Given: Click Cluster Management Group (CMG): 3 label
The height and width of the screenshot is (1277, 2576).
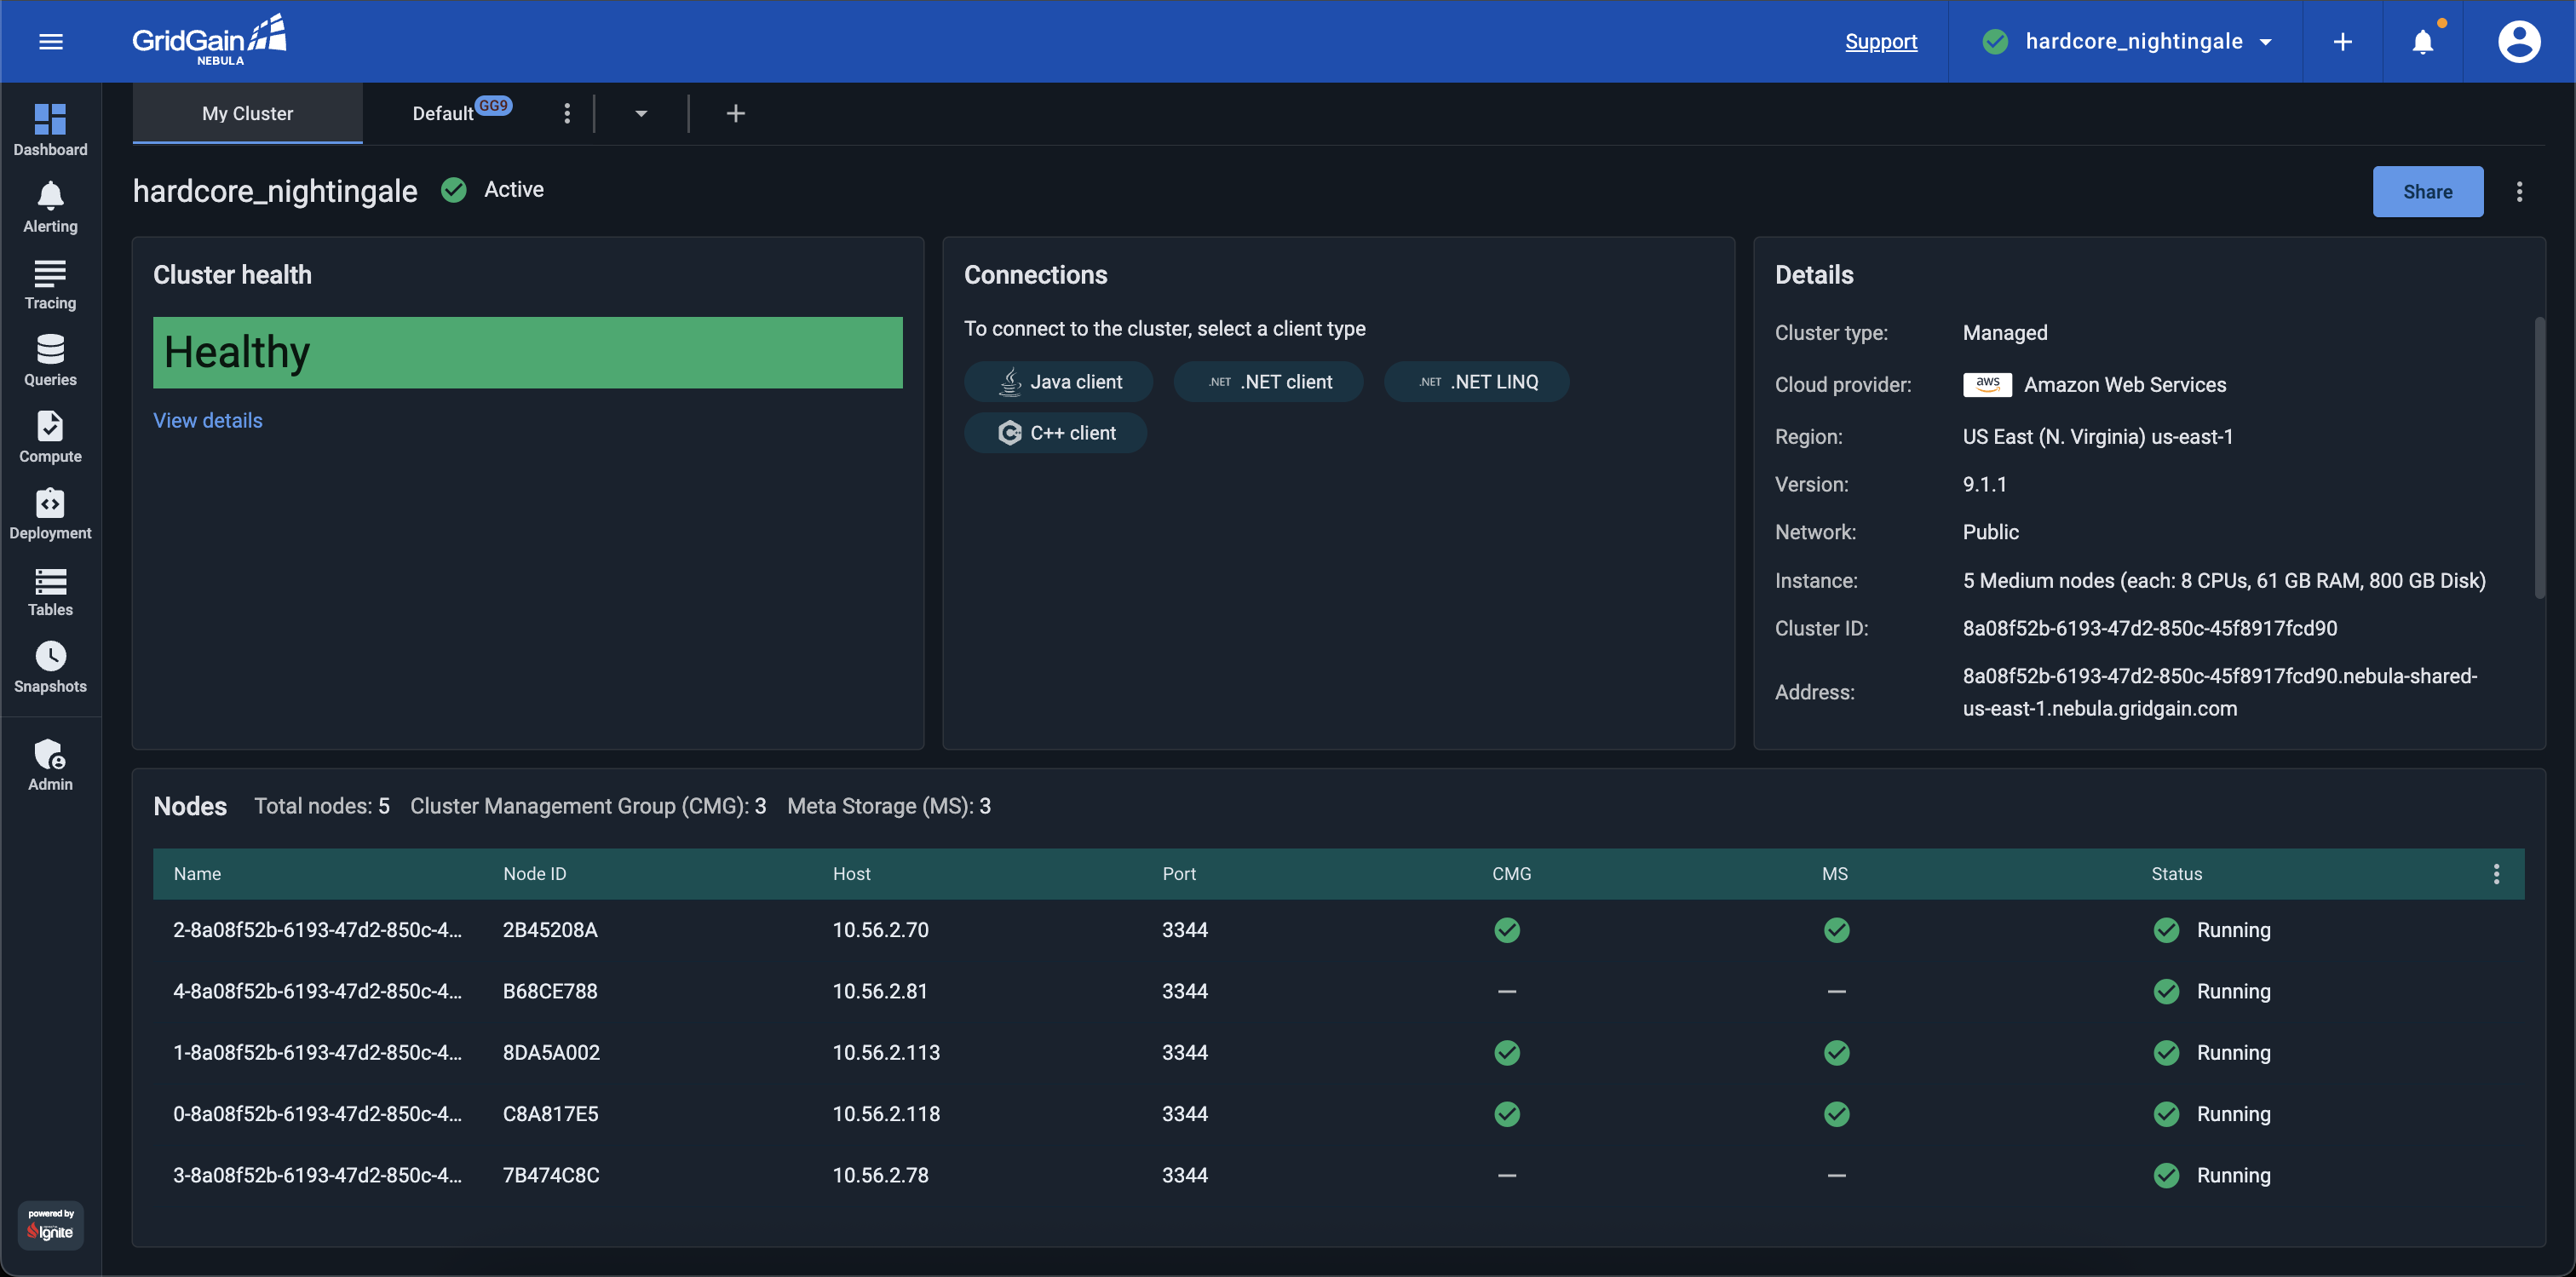Looking at the screenshot, I should coord(588,805).
